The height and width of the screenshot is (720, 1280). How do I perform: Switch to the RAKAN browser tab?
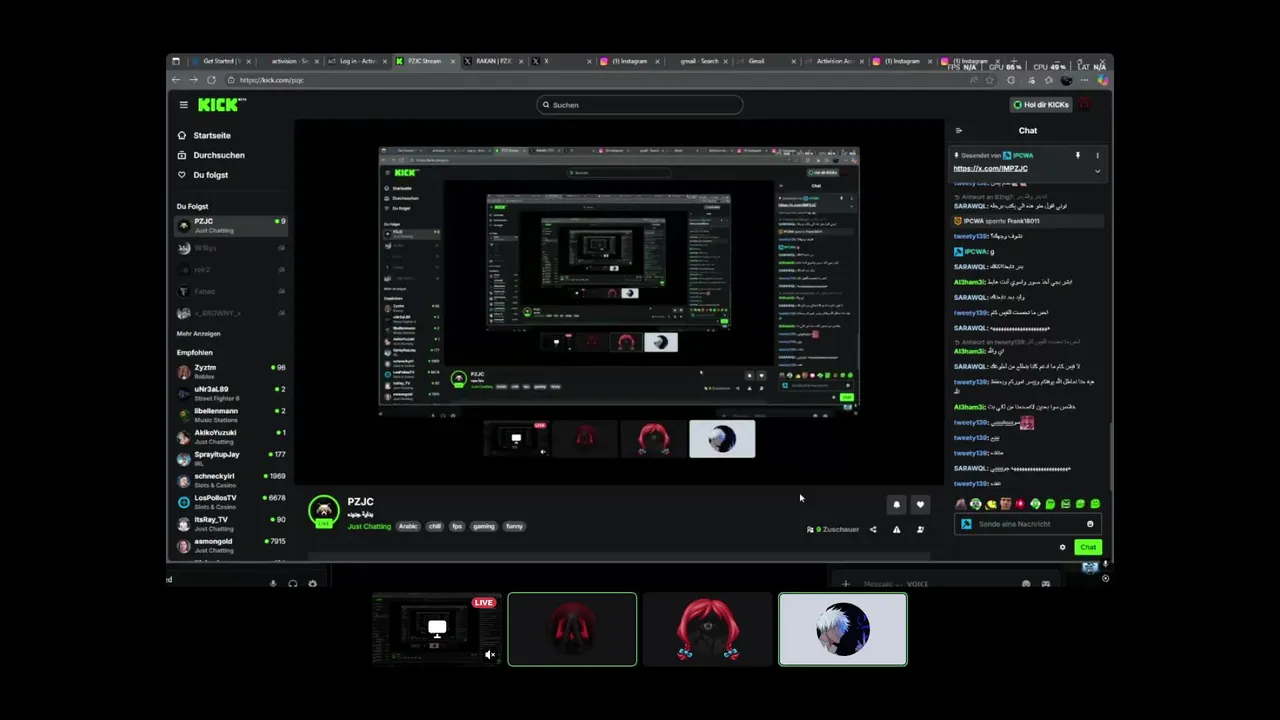pyautogui.click(x=494, y=61)
